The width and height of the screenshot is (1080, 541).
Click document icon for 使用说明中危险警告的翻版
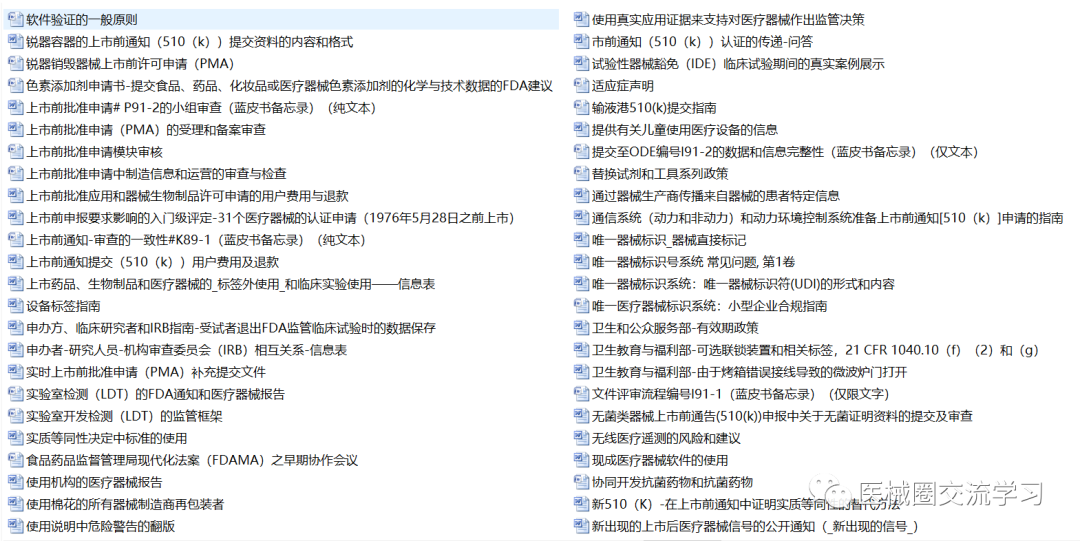(x=15, y=527)
